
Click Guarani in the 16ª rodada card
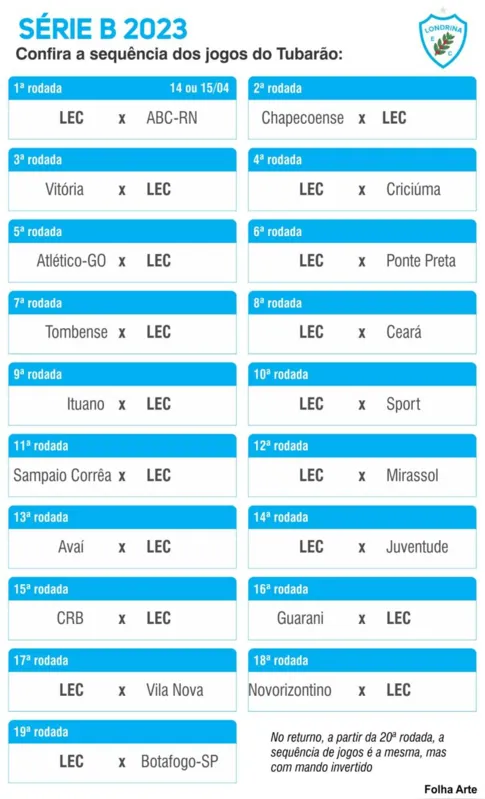coord(300,618)
